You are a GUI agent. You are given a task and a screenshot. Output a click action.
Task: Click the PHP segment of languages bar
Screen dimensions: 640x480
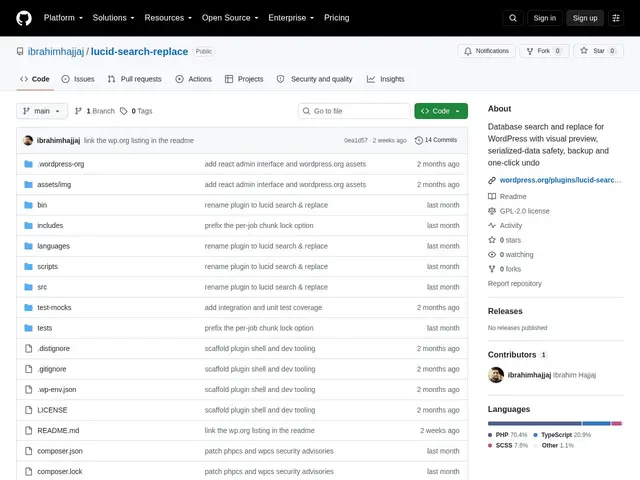pos(534,424)
